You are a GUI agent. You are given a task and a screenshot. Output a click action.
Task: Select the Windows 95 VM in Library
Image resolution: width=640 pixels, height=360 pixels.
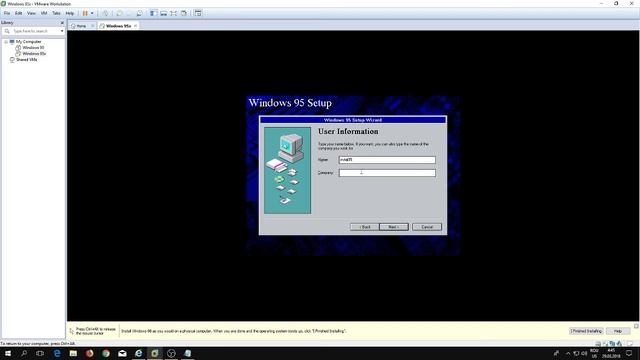[x=33, y=48]
